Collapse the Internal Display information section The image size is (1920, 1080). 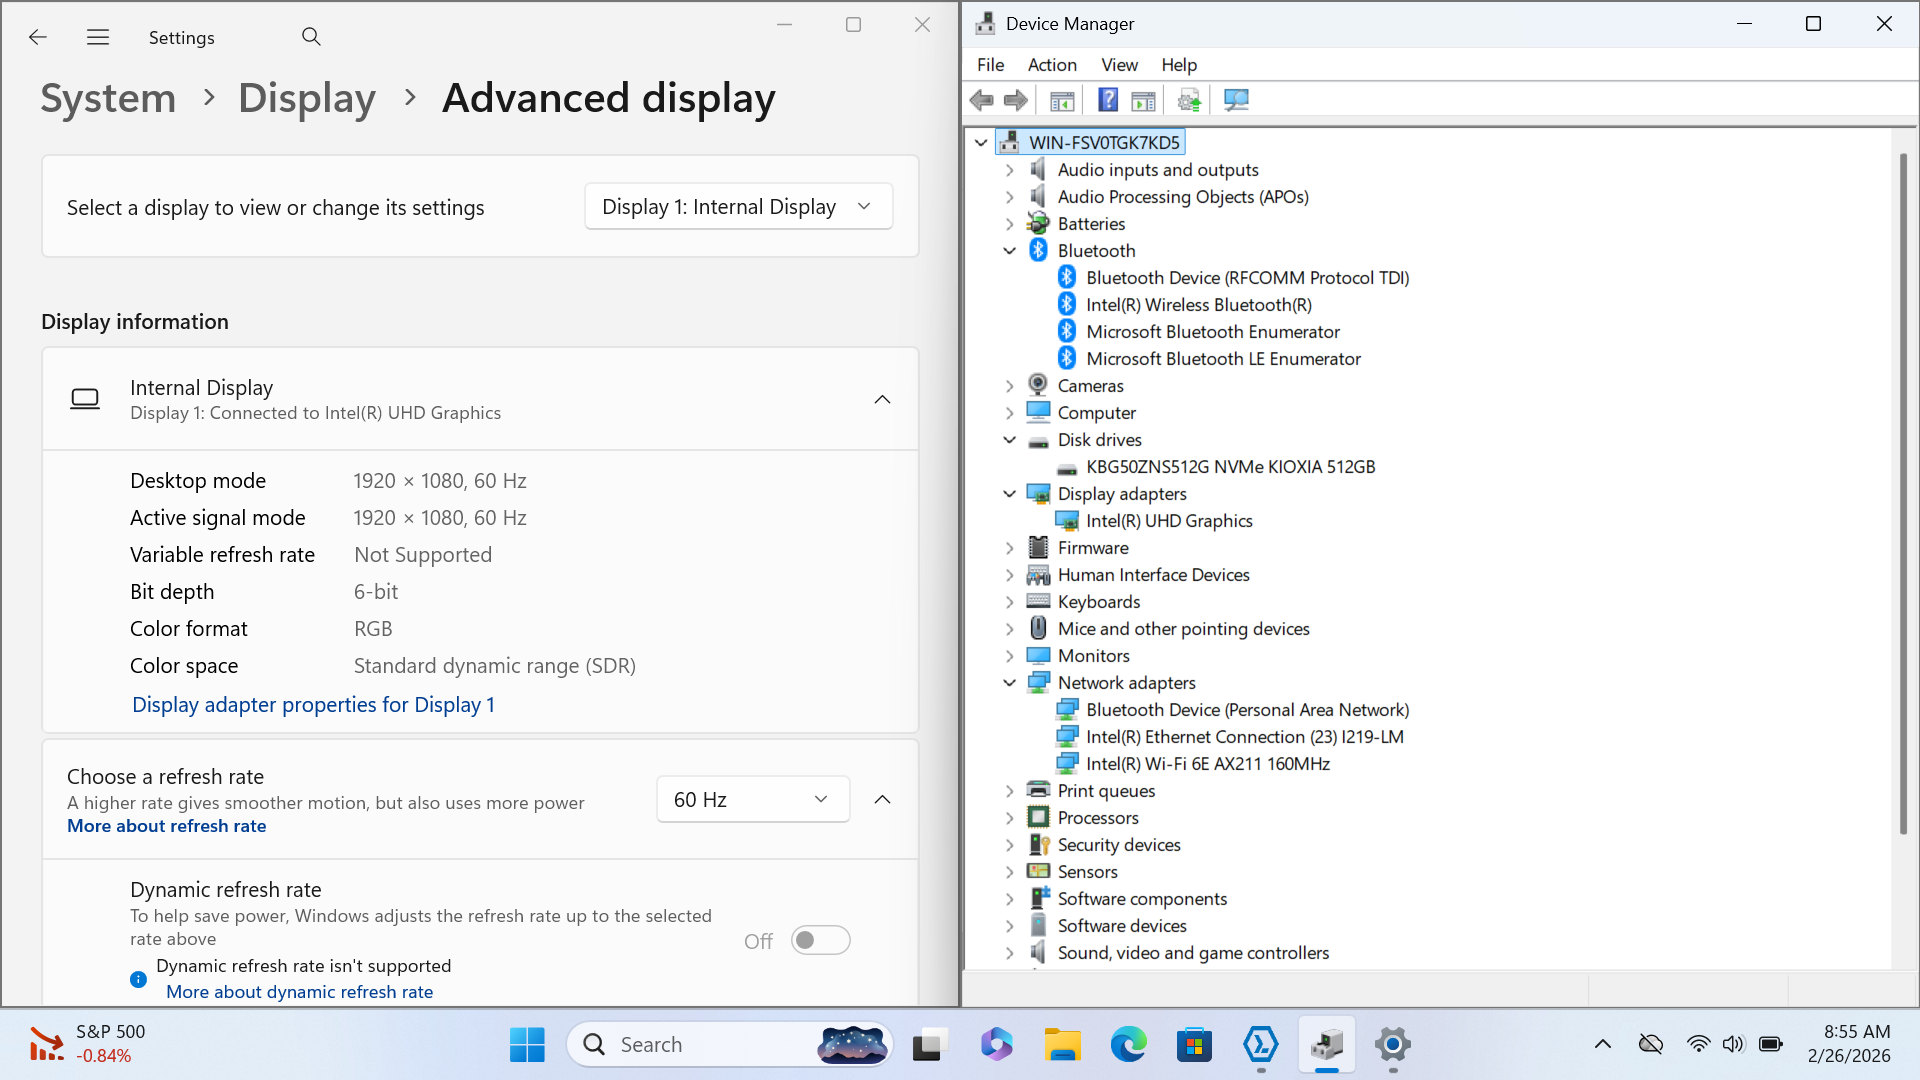click(882, 399)
